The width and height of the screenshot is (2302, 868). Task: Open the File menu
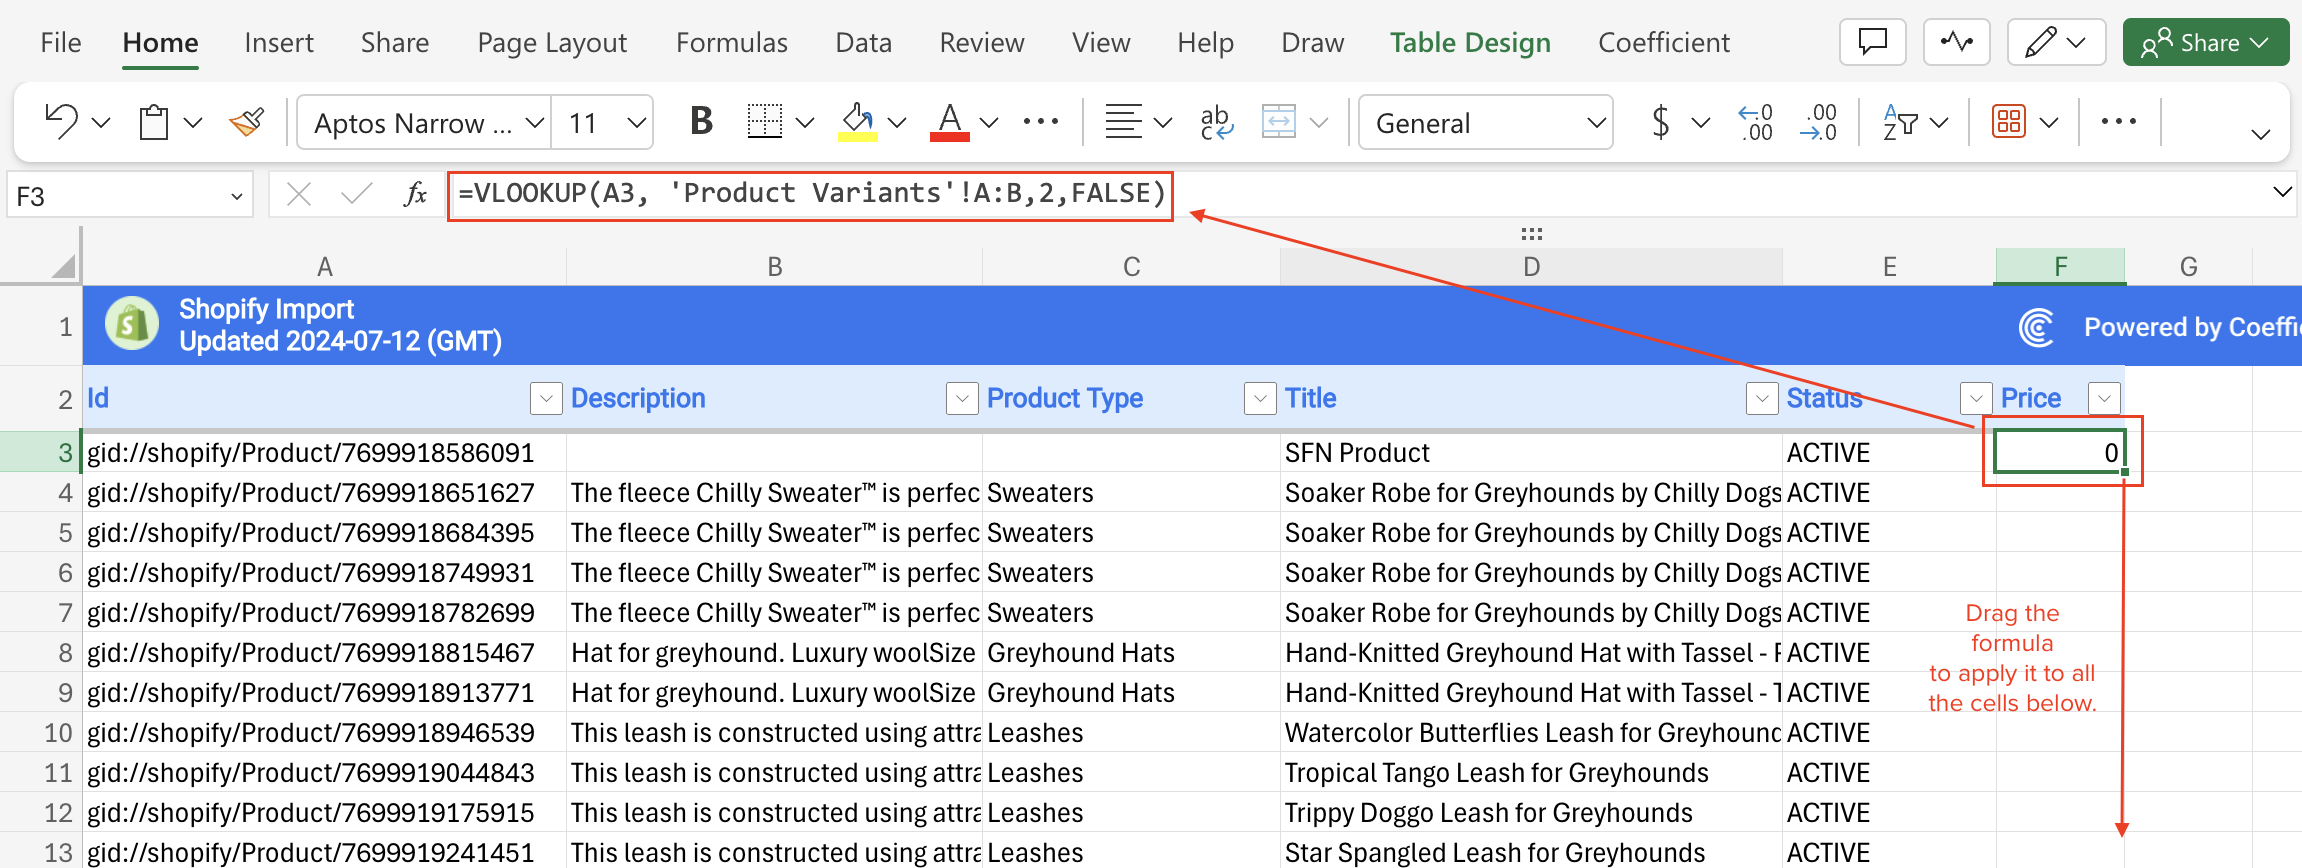(x=61, y=42)
